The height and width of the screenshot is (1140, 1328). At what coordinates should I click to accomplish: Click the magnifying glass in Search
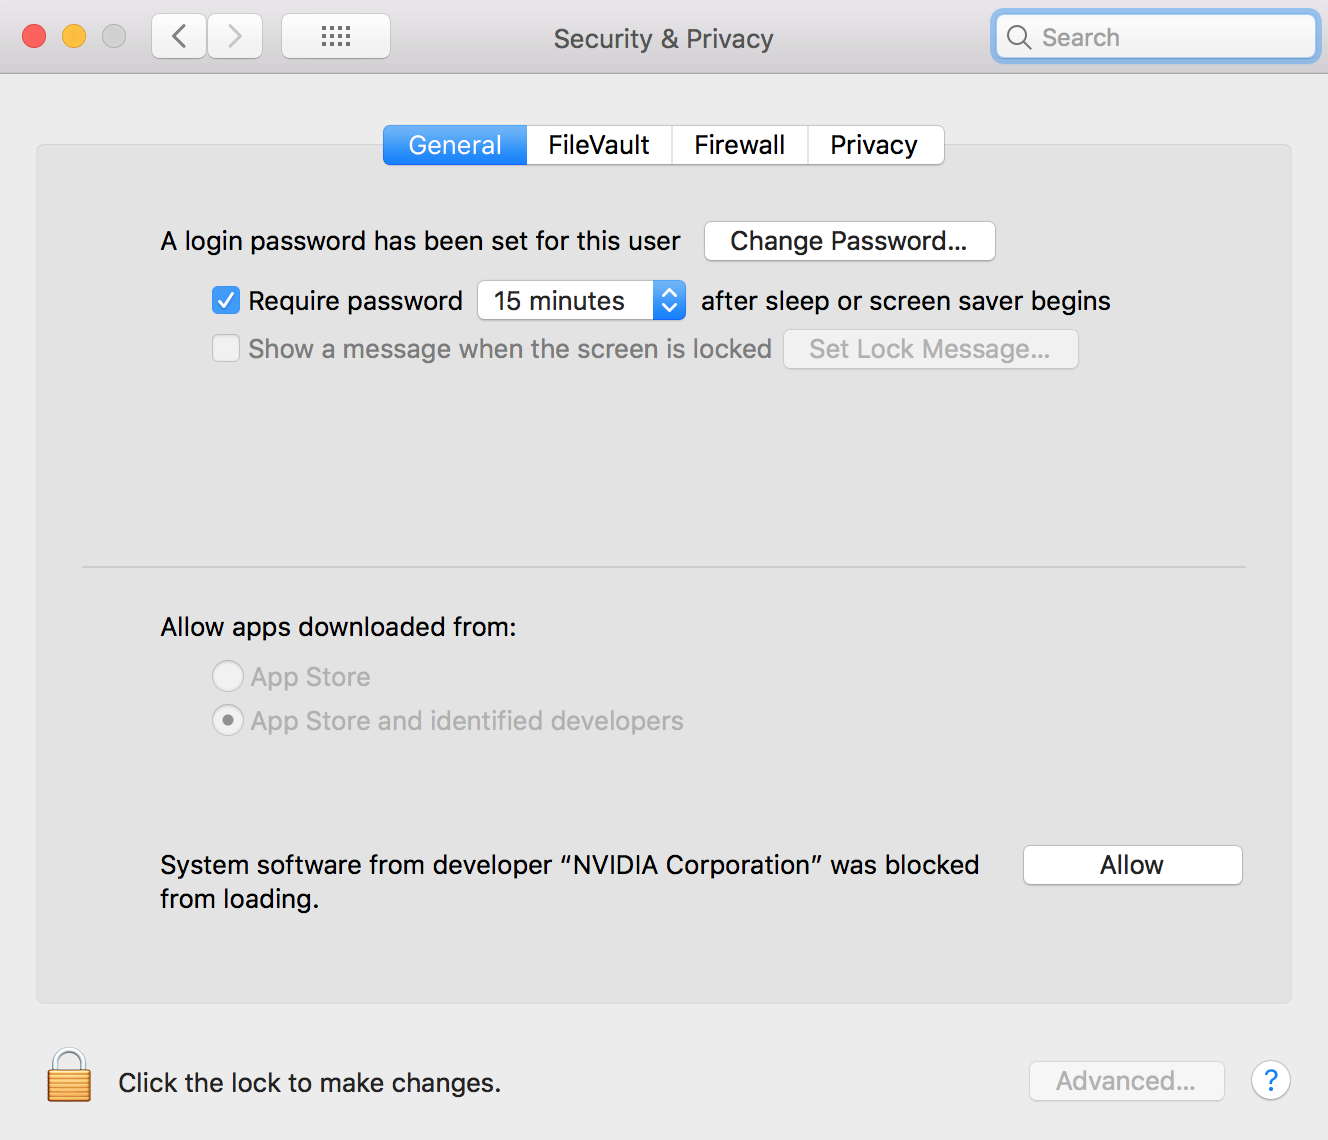click(x=1019, y=37)
